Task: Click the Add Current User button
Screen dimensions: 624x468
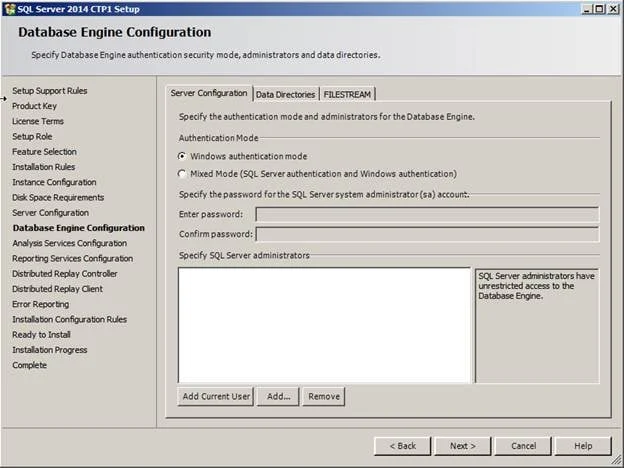Action: 216,396
